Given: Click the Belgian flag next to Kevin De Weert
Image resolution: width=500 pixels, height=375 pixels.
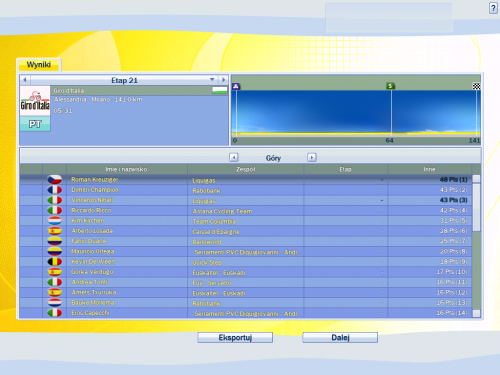Looking at the screenshot, I should click(x=55, y=262).
